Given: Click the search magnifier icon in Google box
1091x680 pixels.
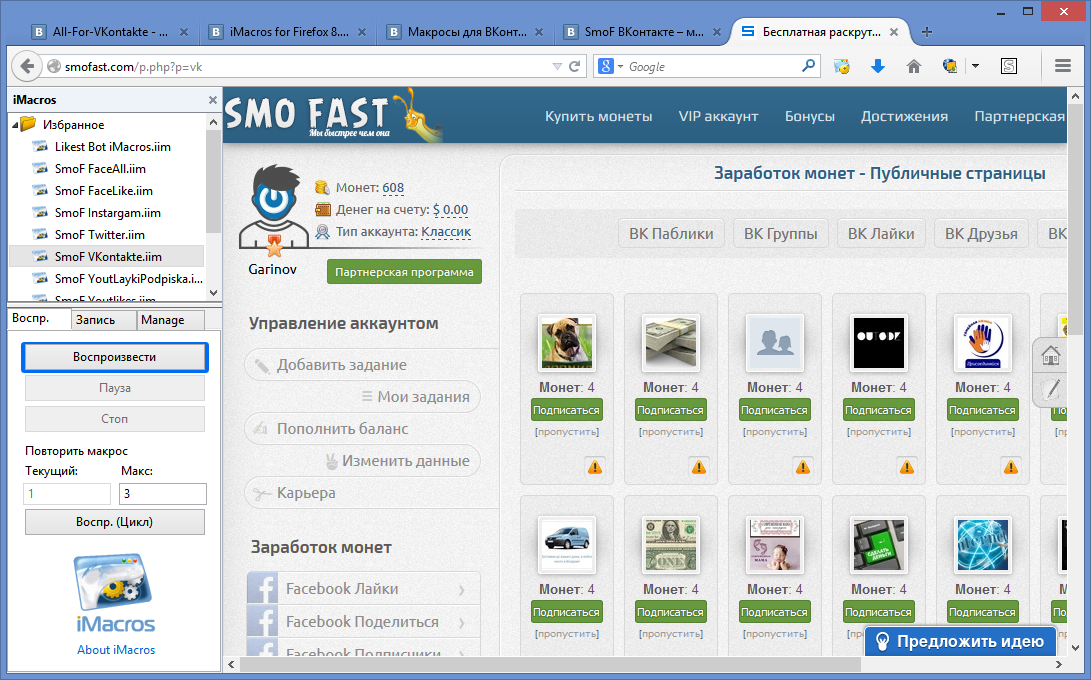Looking at the screenshot, I should [809, 65].
